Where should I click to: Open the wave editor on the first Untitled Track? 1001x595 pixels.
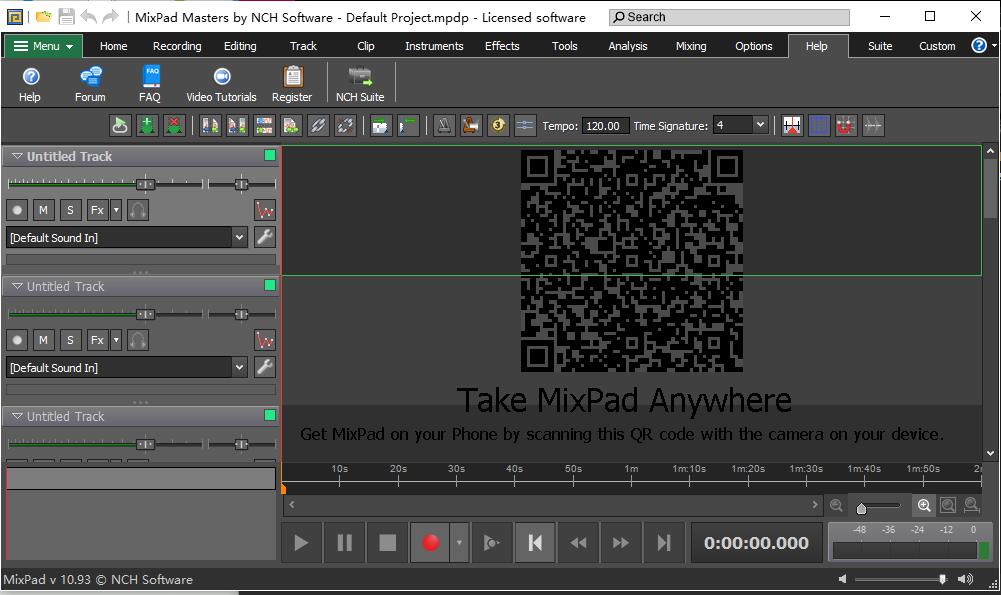[263, 210]
